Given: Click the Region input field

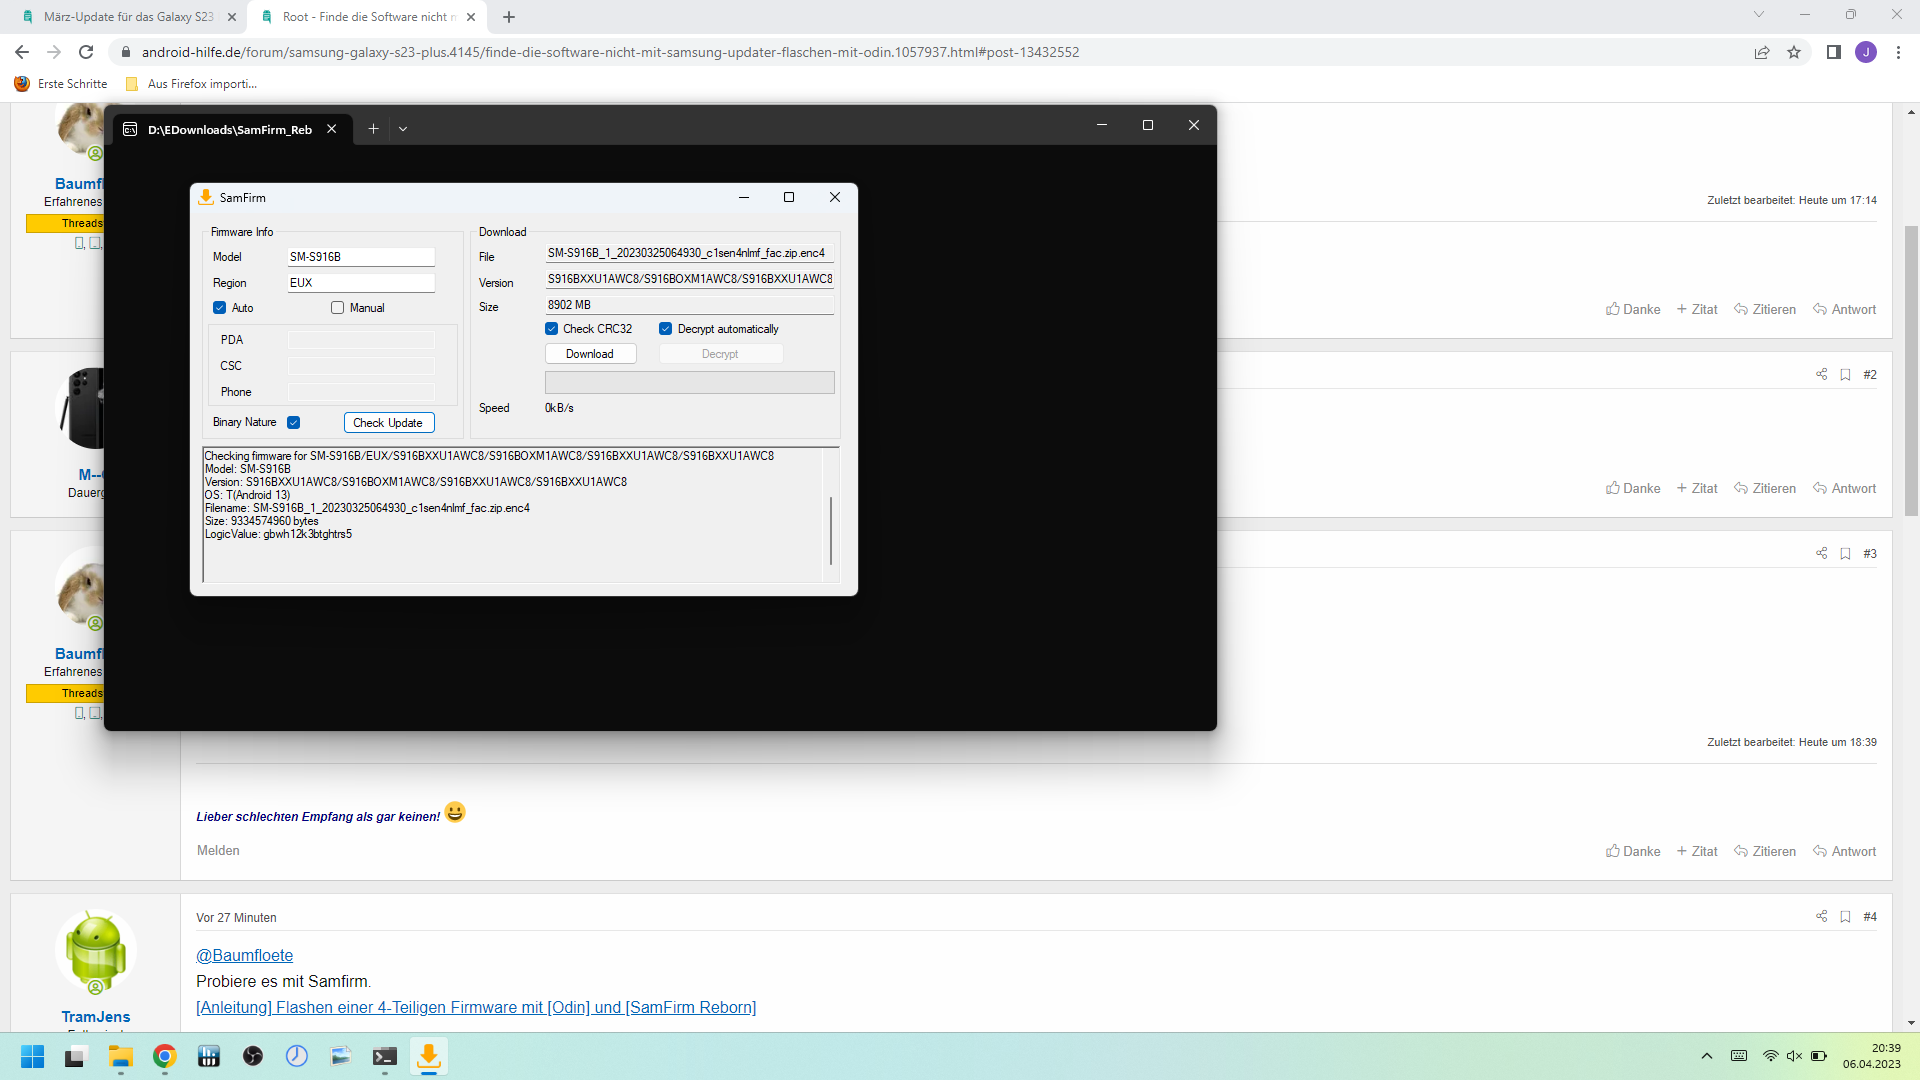Looking at the screenshot, I should click(360, 283).
